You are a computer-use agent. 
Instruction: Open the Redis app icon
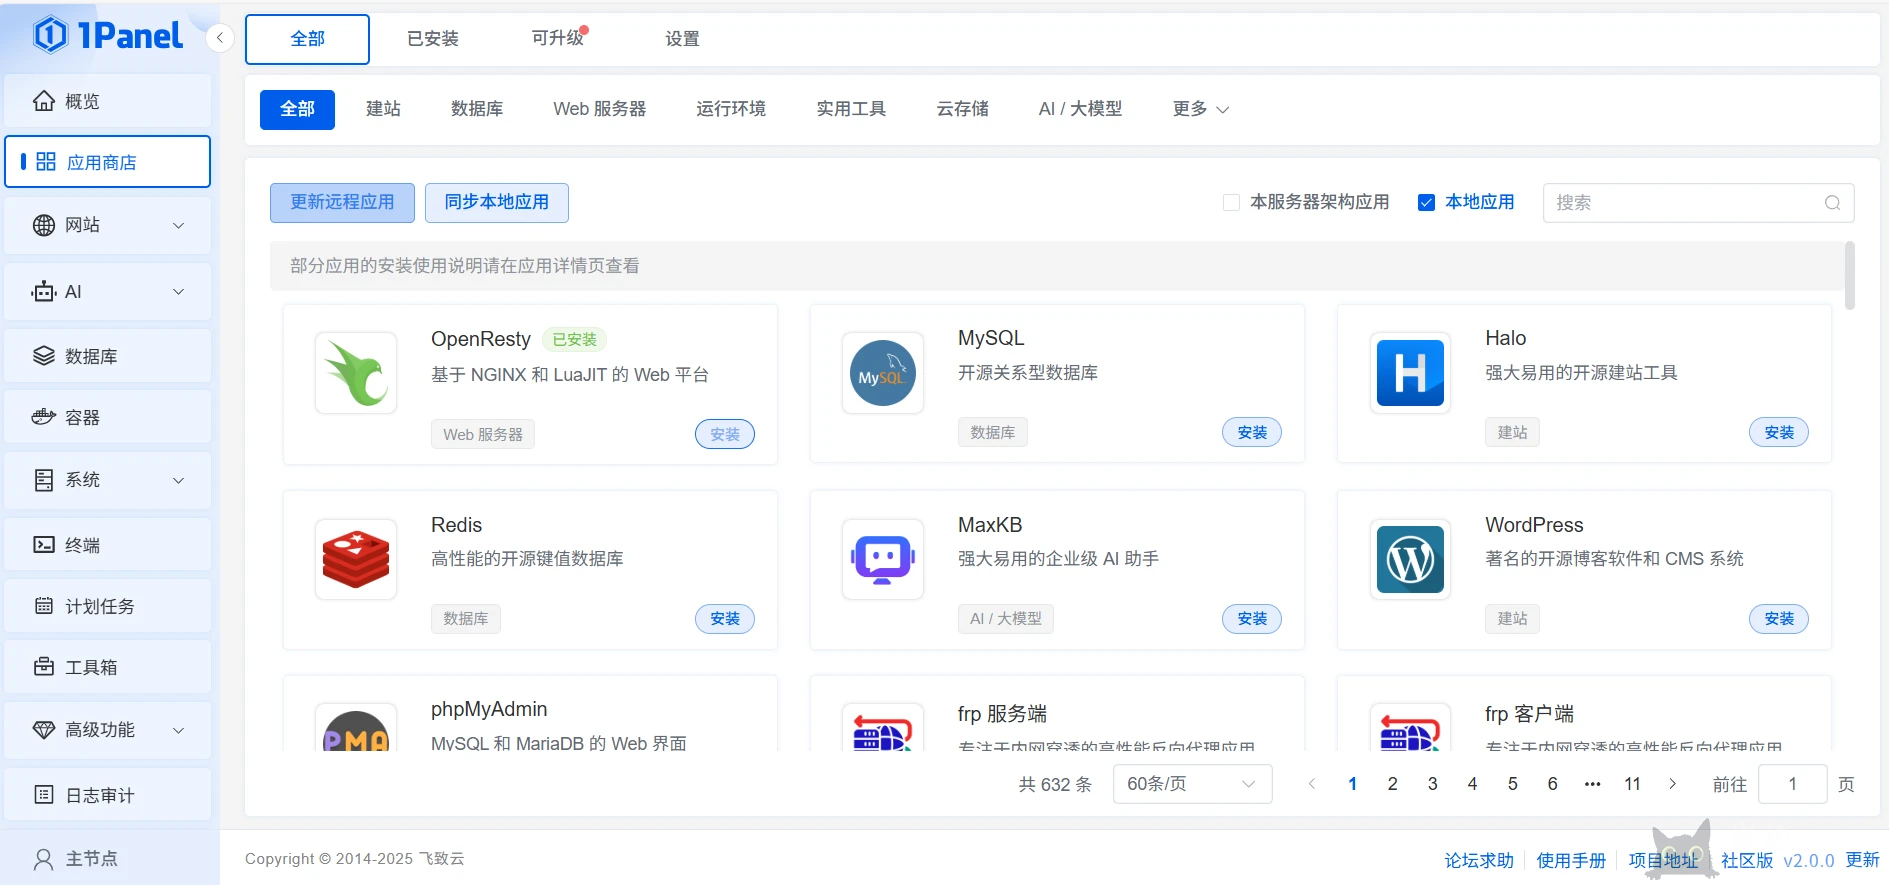(x=356, y=559)
